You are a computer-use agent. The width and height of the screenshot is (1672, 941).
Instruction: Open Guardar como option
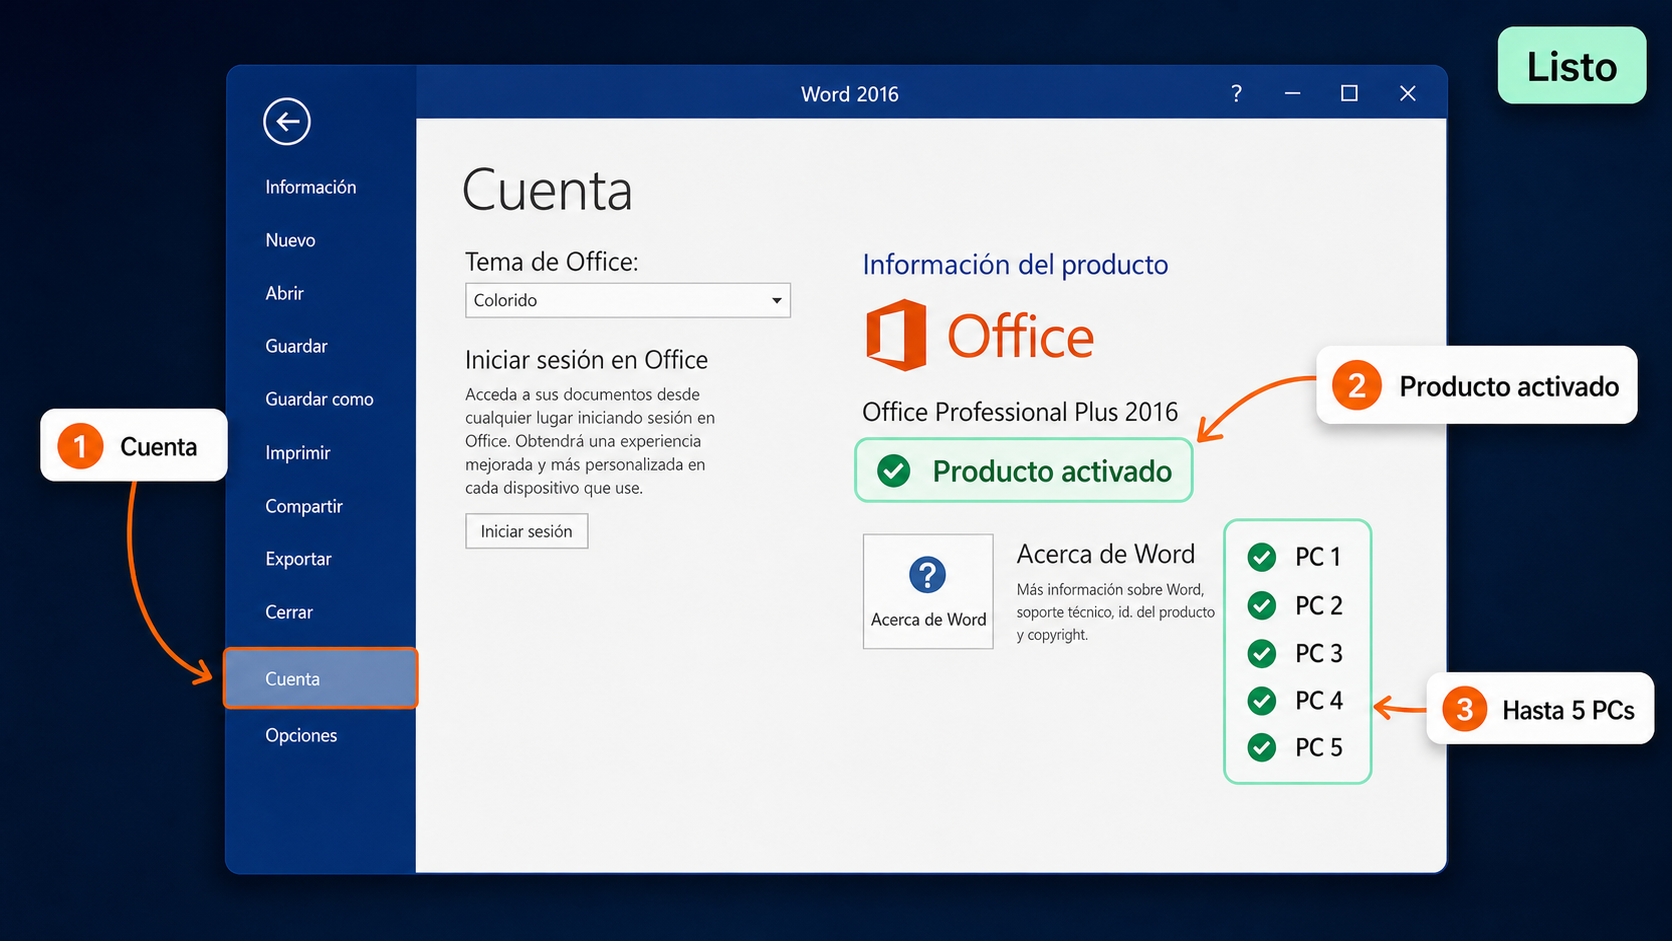(x=319, y=399)
